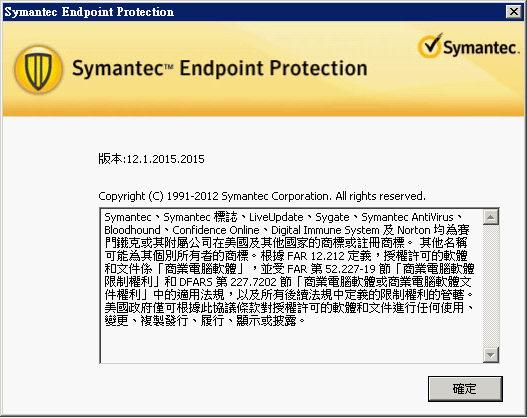The image size is (527, 418).
Task: Click the word Bloodhound in legal text
Action: 132,230
